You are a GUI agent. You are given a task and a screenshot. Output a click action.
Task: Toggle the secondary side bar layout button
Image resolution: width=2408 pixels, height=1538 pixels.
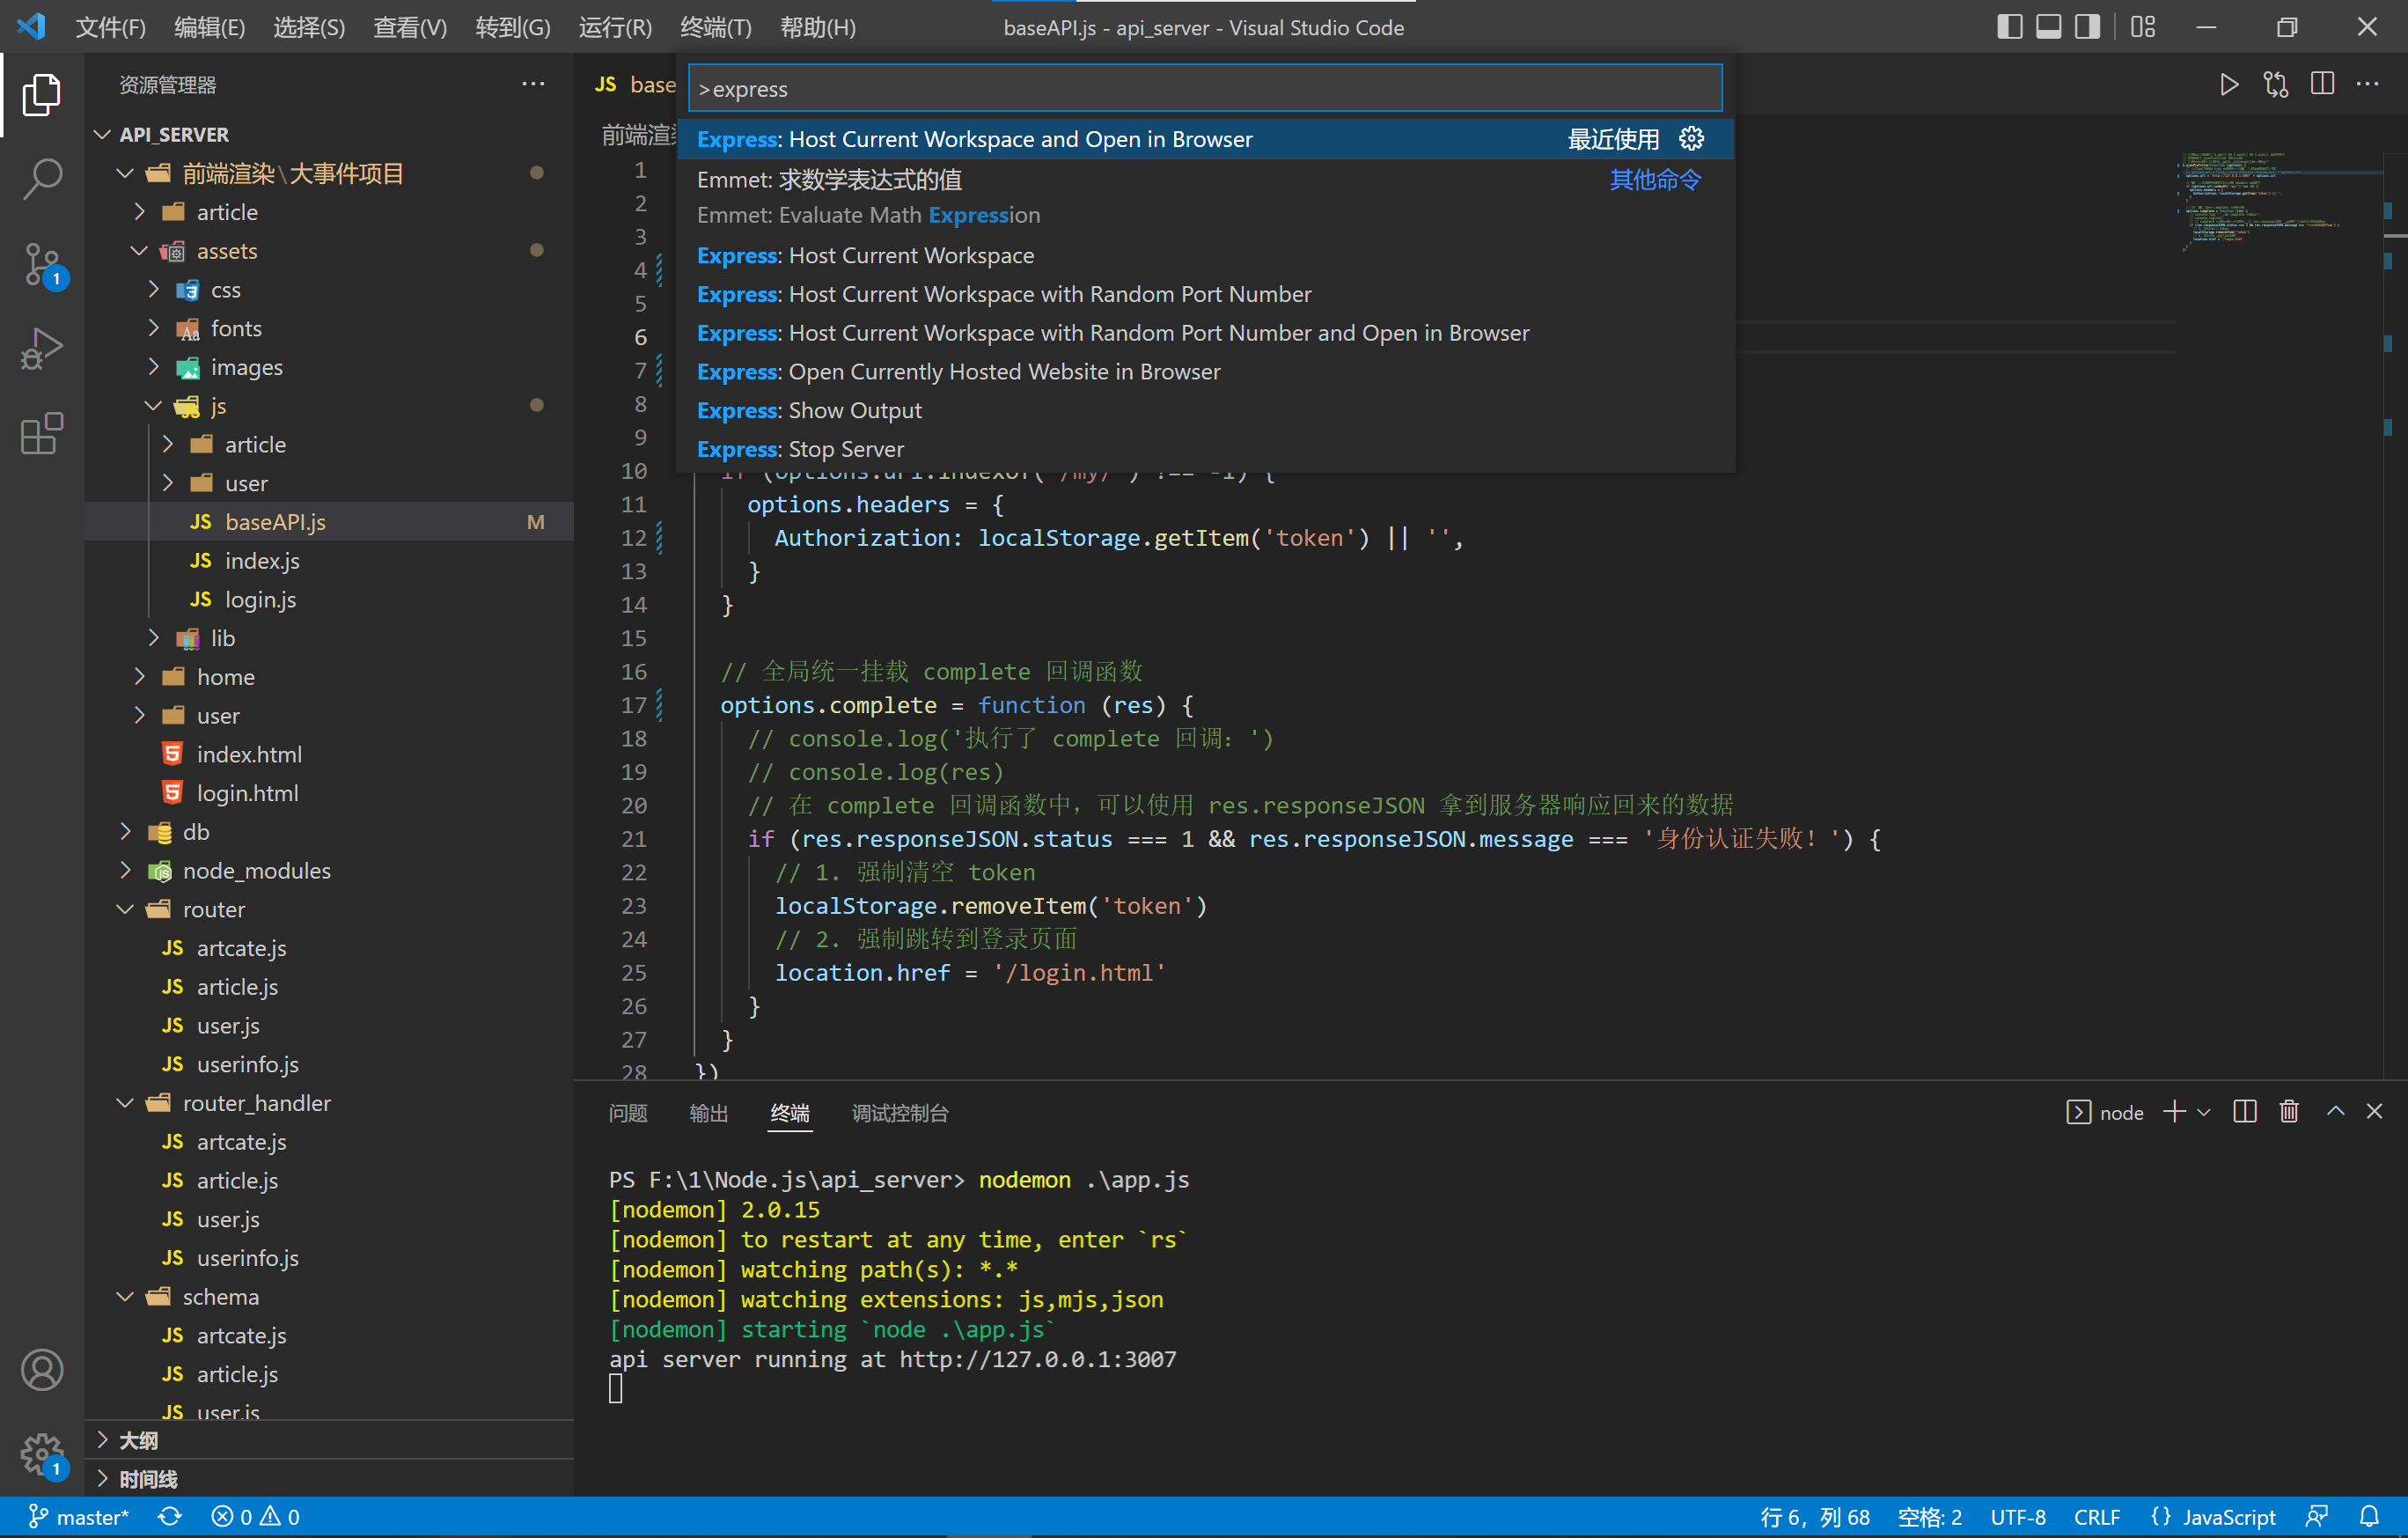coord(2087,27)
